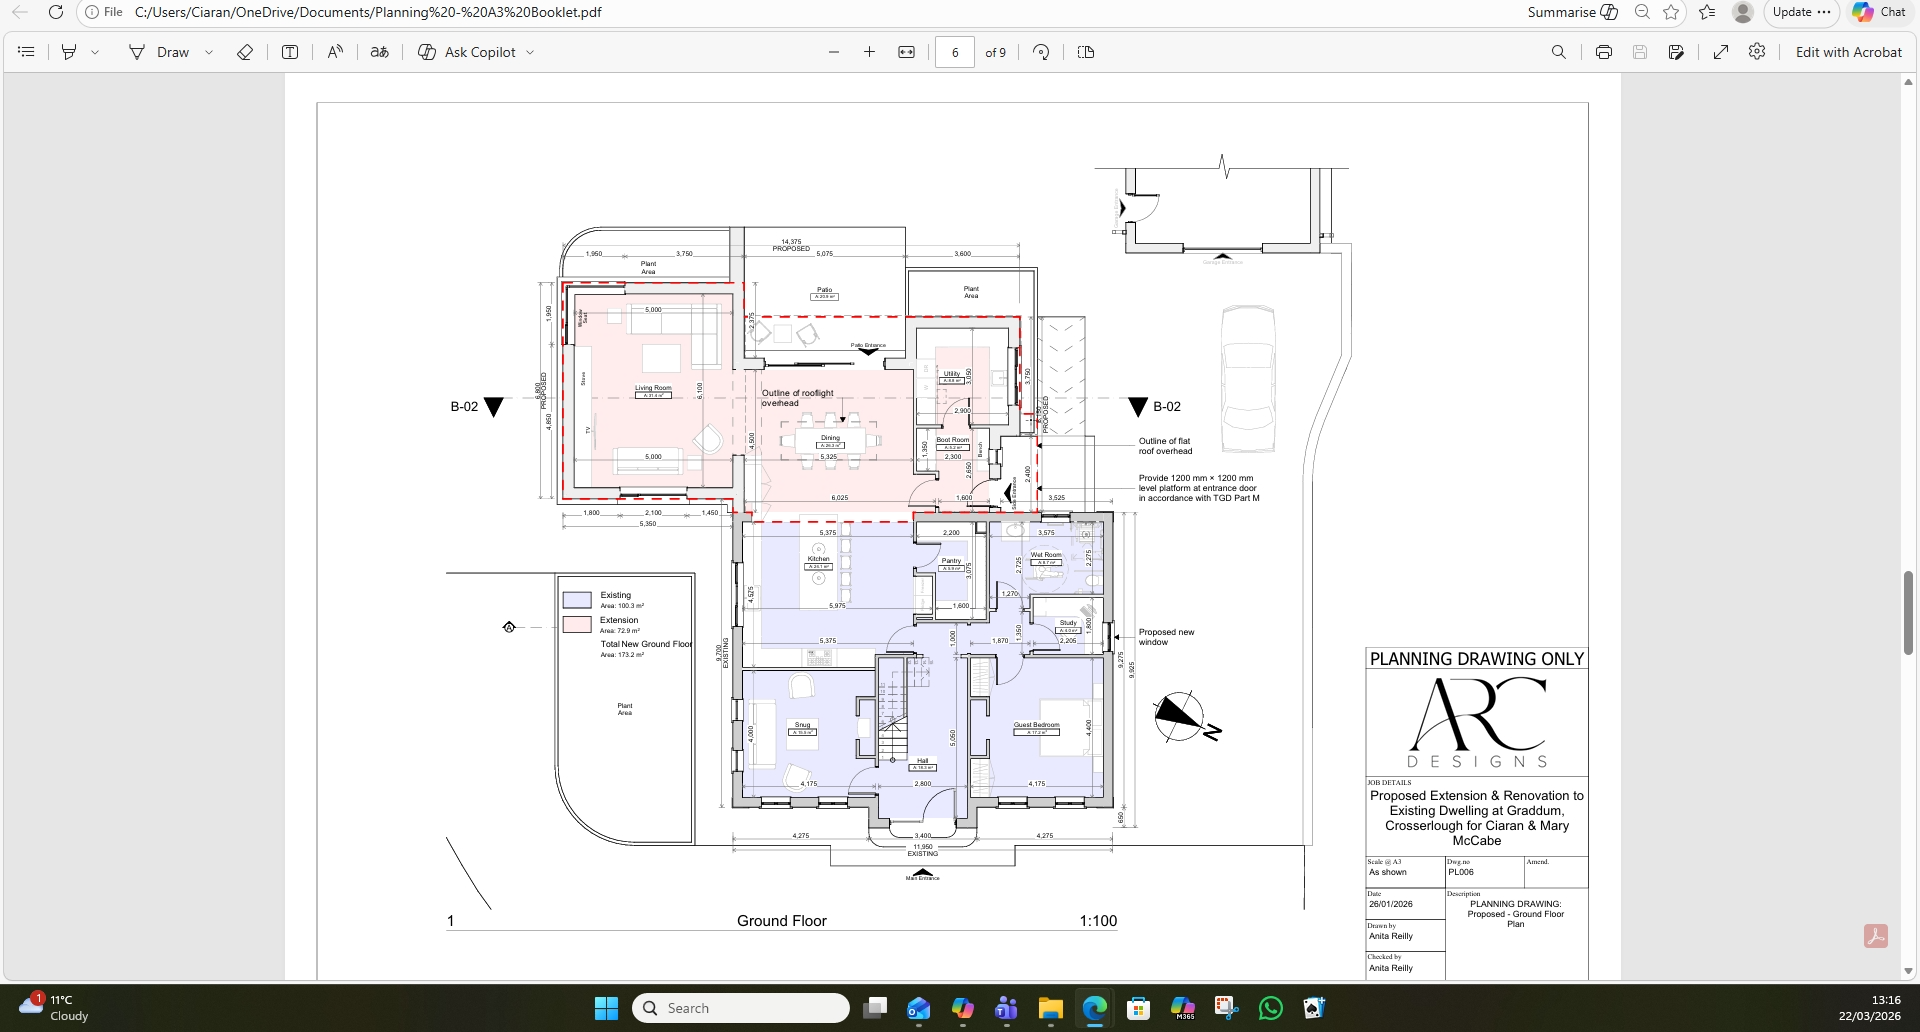Toggle the page view layout
The height and width of the screenshot is (1032, 1920).
tap(1086, 52)
